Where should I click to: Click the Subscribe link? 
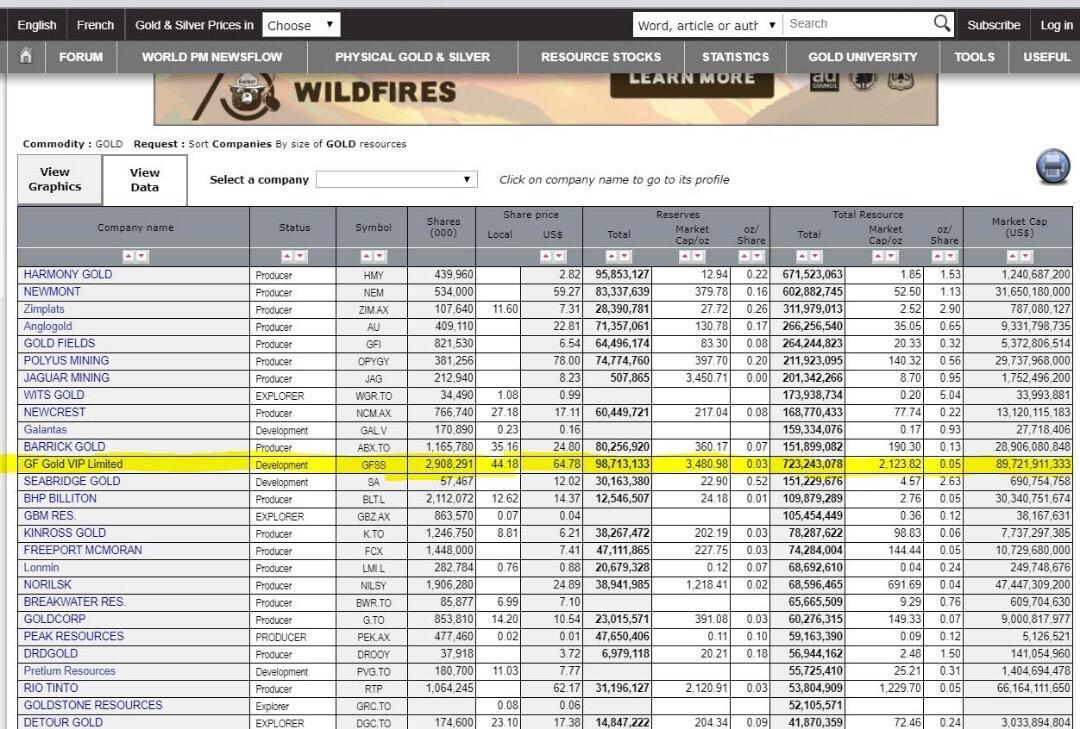993,25
